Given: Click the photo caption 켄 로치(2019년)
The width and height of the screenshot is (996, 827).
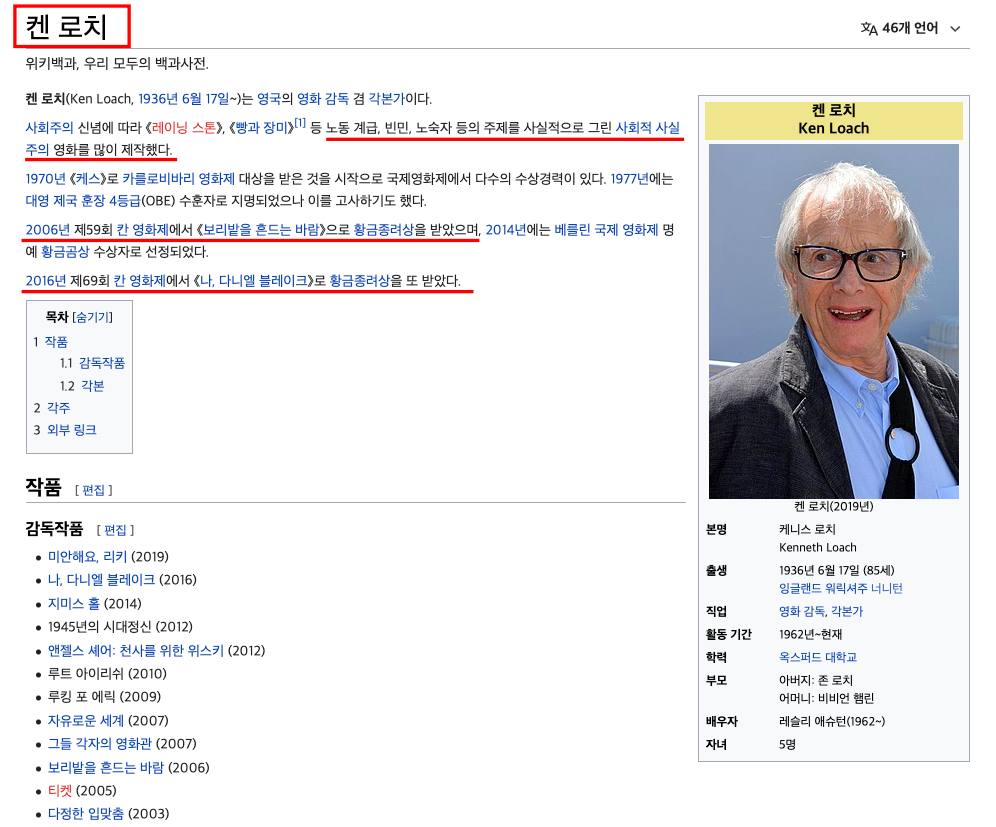Looking at the screenshot, I should (x=833, y=506).
